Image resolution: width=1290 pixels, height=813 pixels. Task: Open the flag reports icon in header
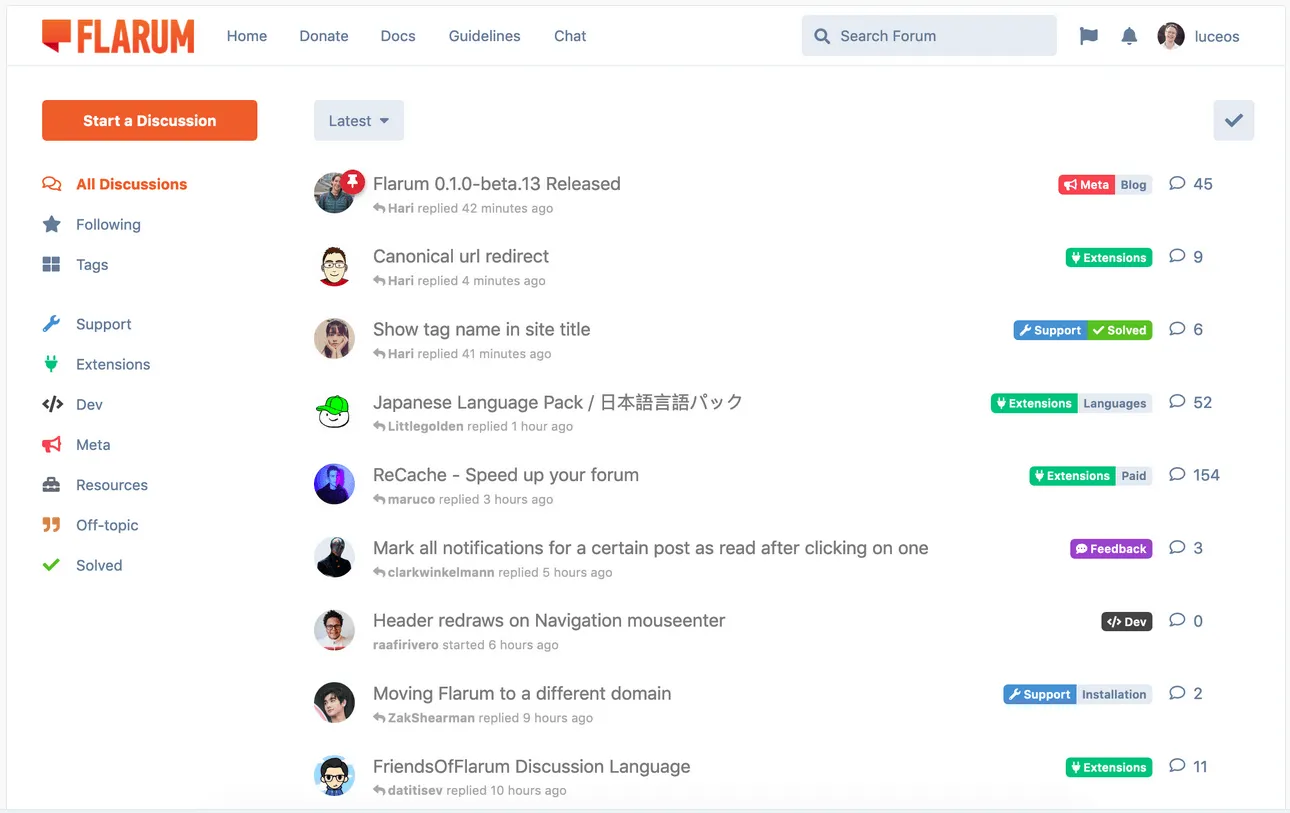point(1089,36)
